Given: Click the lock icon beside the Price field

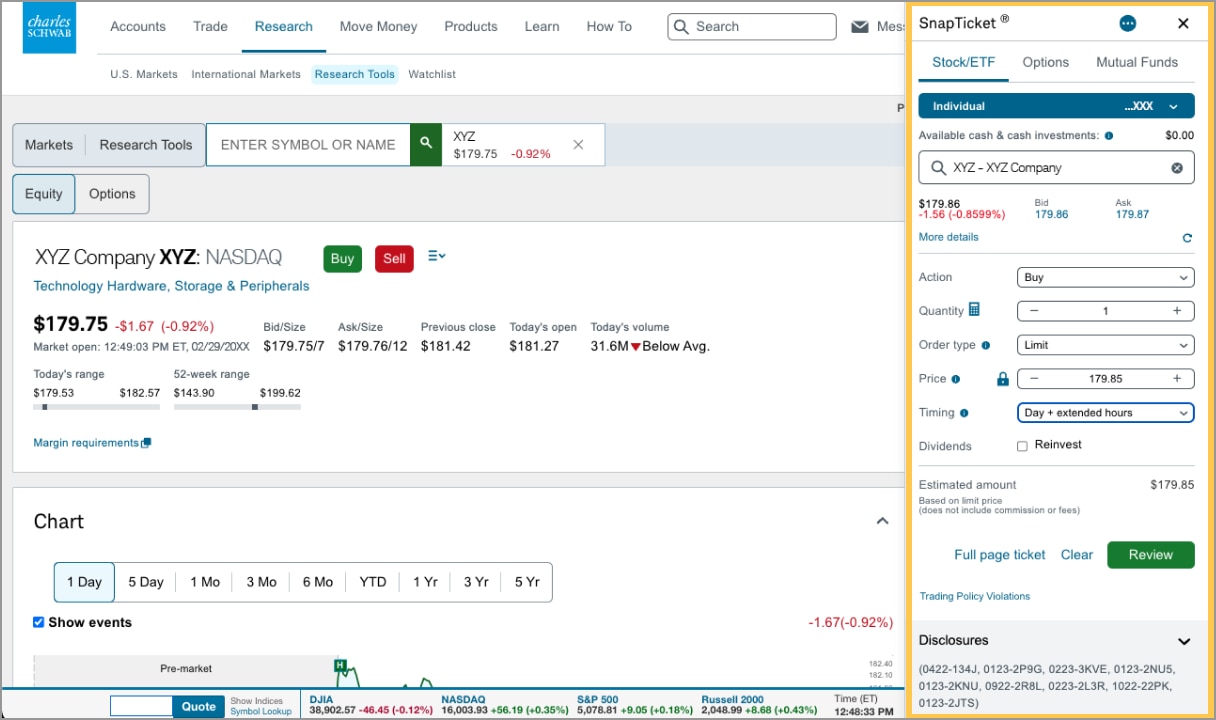Looking at the screenshot, I should coord(1004,378).
